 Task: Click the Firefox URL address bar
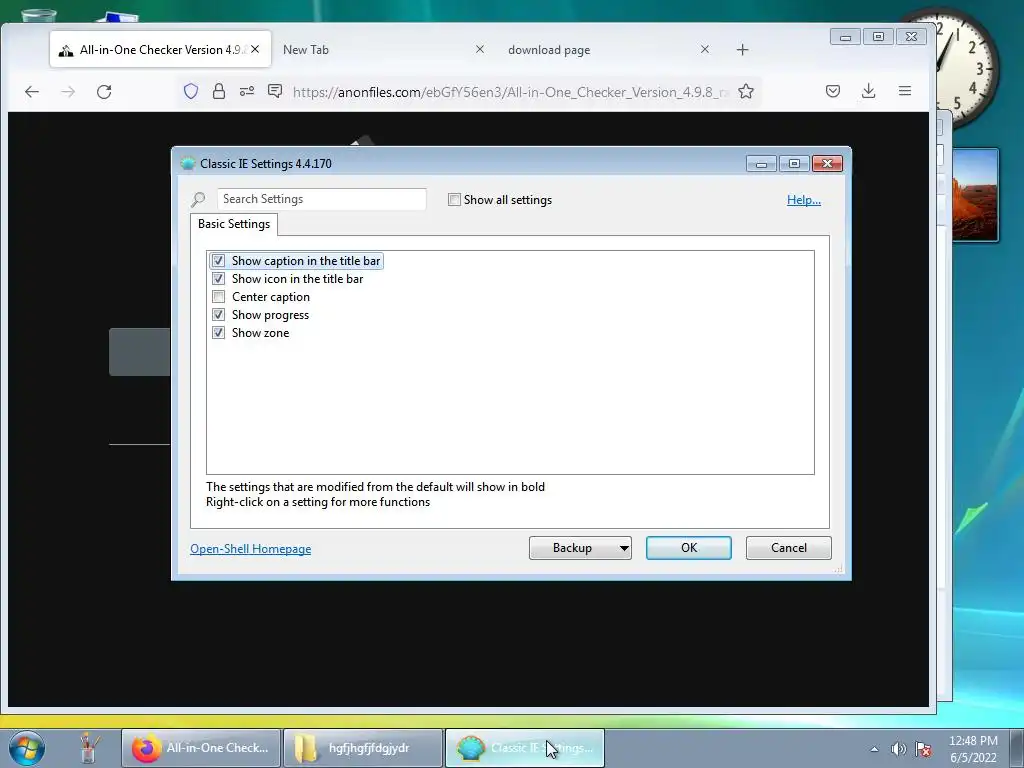[509, 92]
